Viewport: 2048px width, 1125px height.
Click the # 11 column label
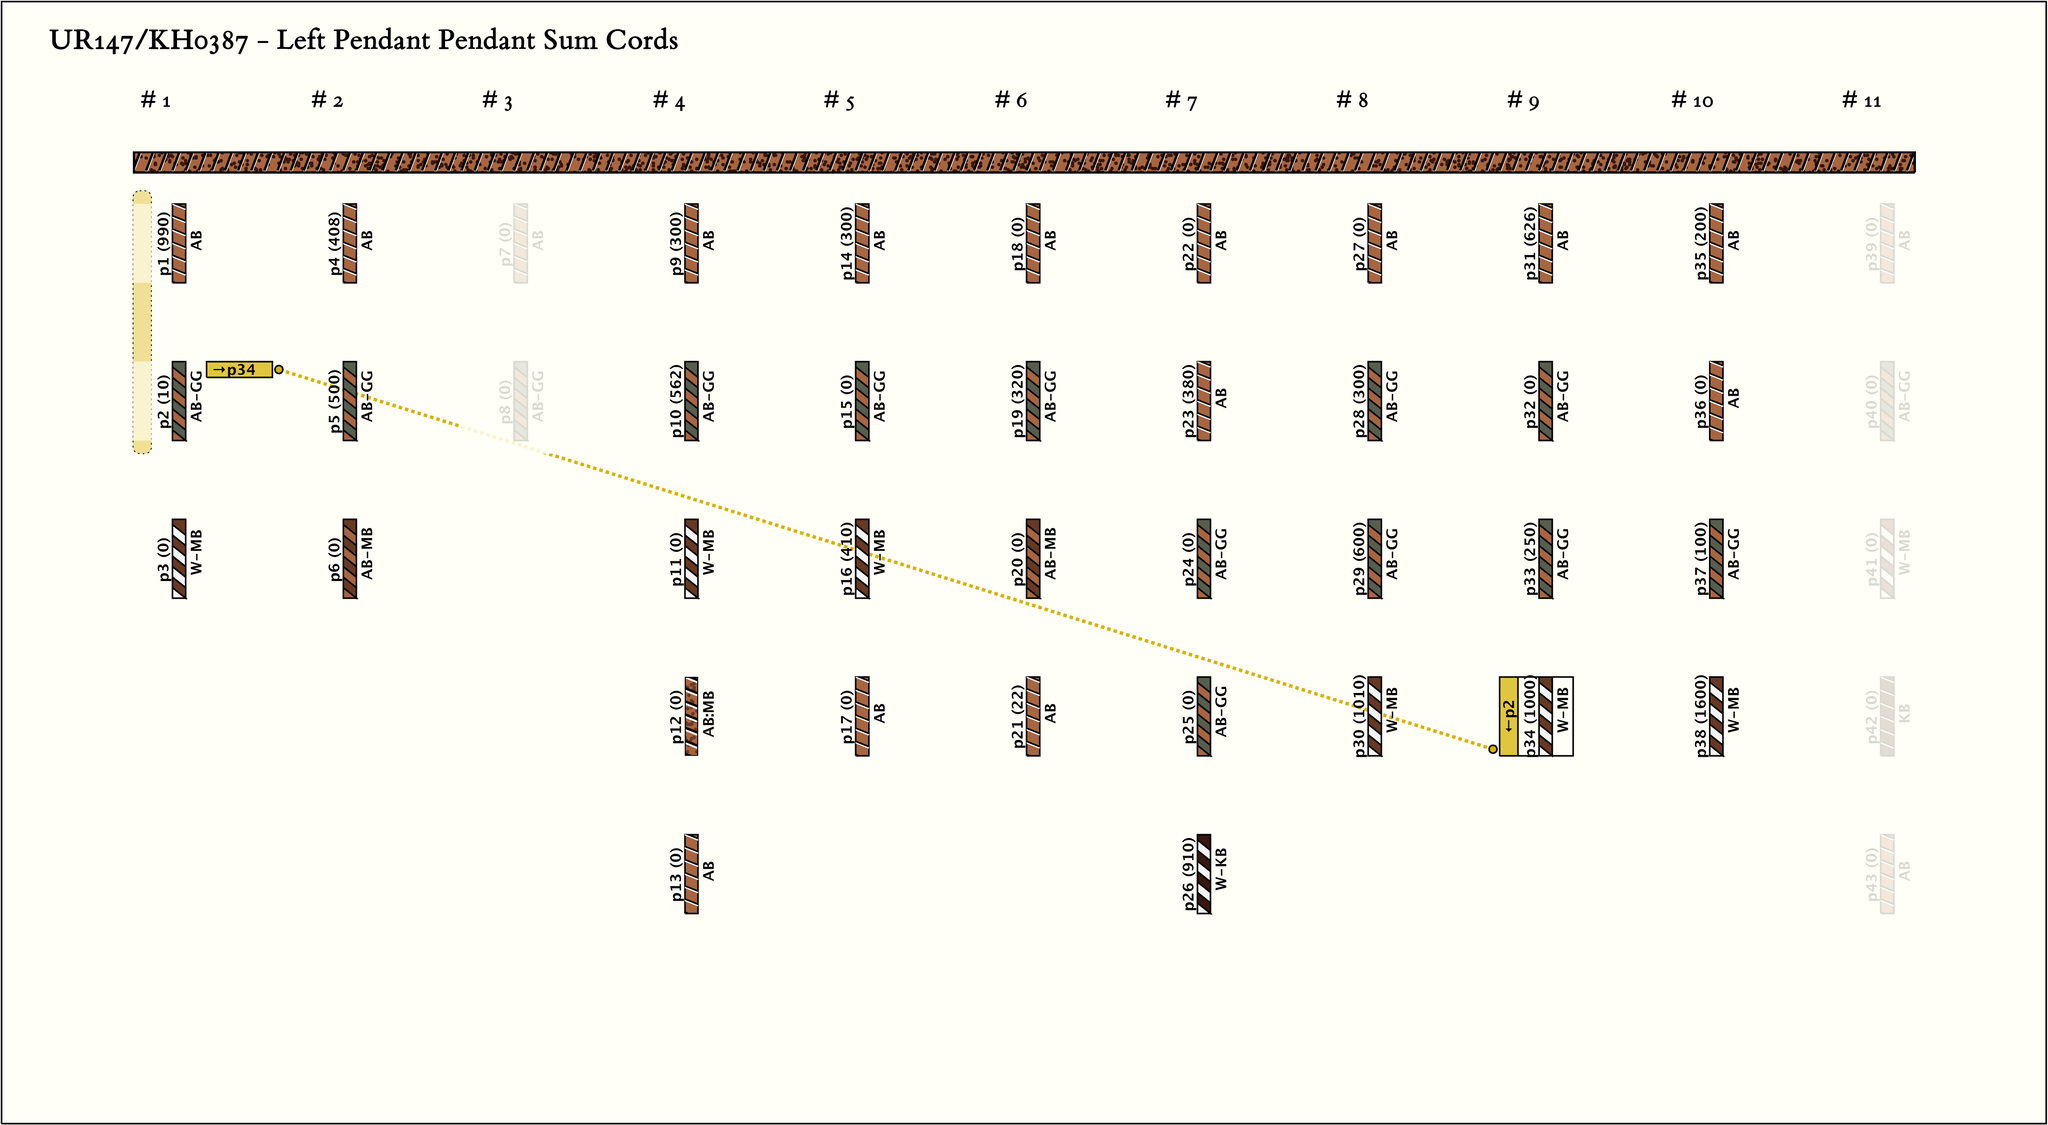click(1862, 101)
